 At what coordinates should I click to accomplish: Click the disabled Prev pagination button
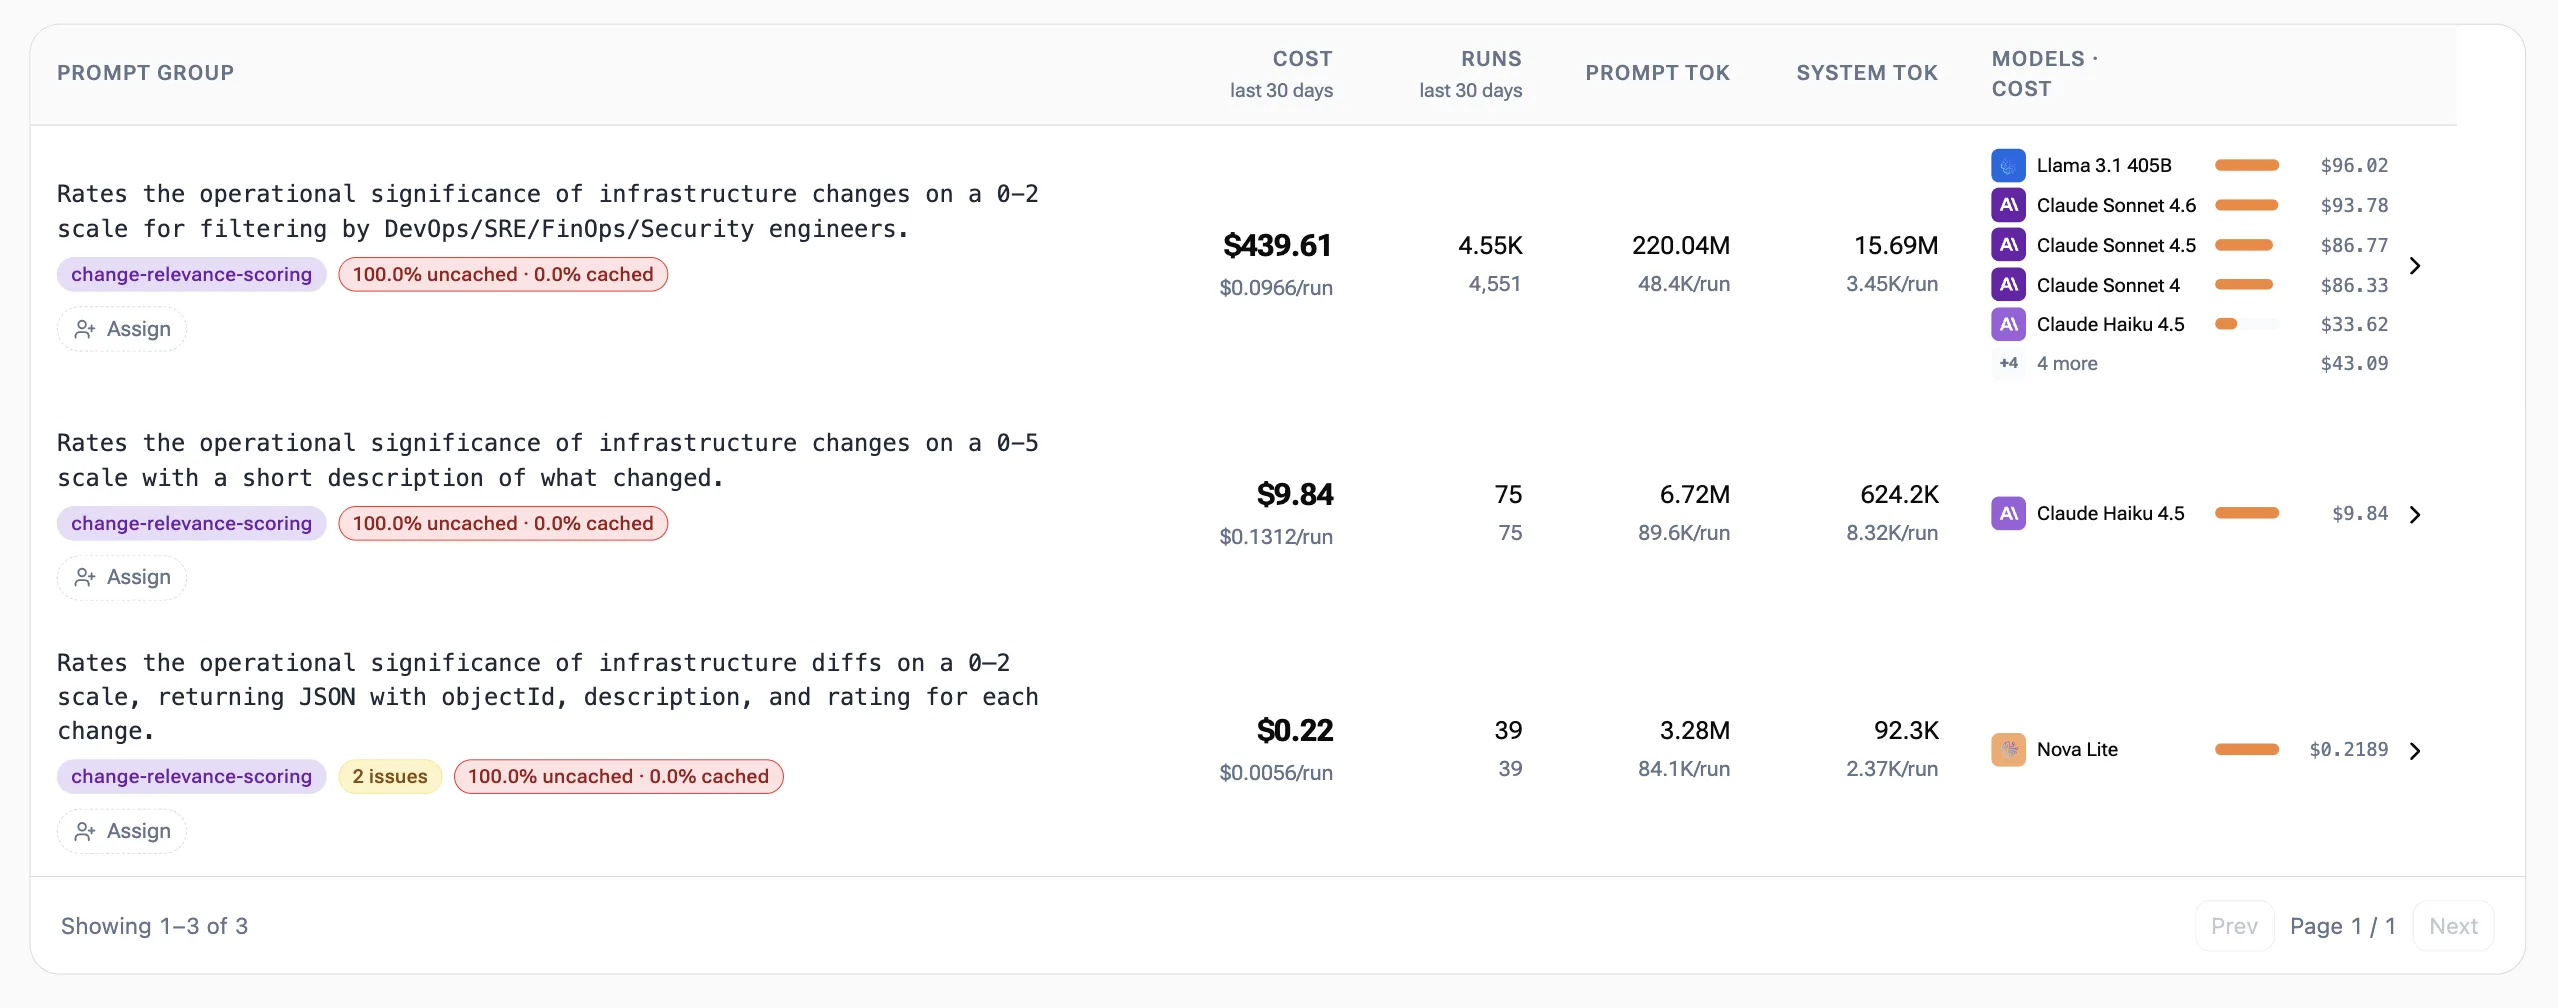coord(2234,926)
